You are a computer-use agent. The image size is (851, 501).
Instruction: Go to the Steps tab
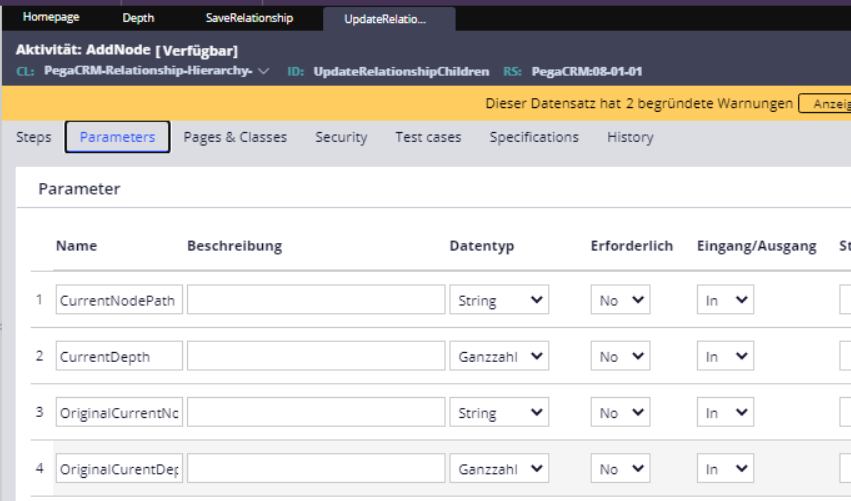coord(34,137)
